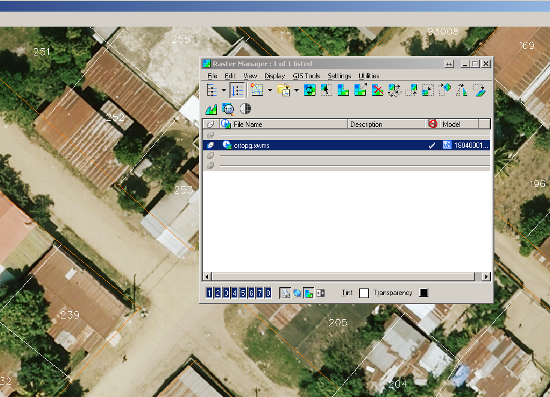This screenshot has height=397, width=550.
Task: Click the warp raster icon
Action: [x=479, y=90]
